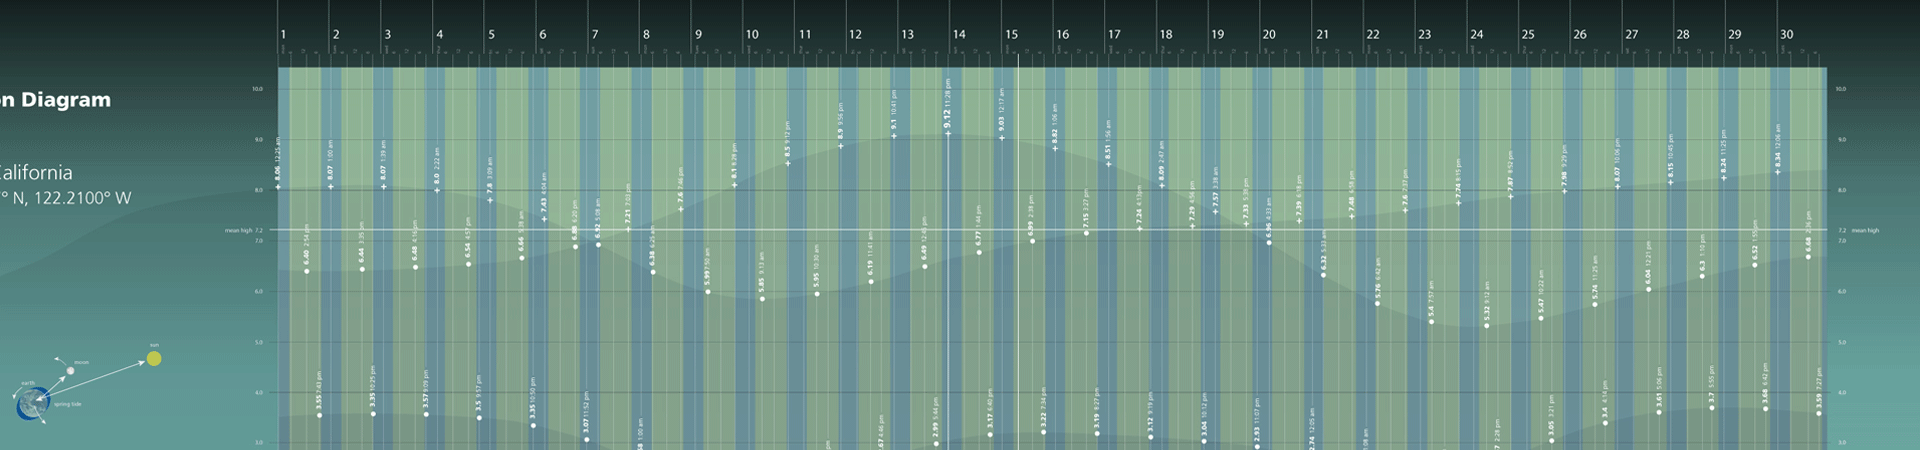Select day 30 in the date ruler
Screen dimensions: 1920x450
[1786, 34]
